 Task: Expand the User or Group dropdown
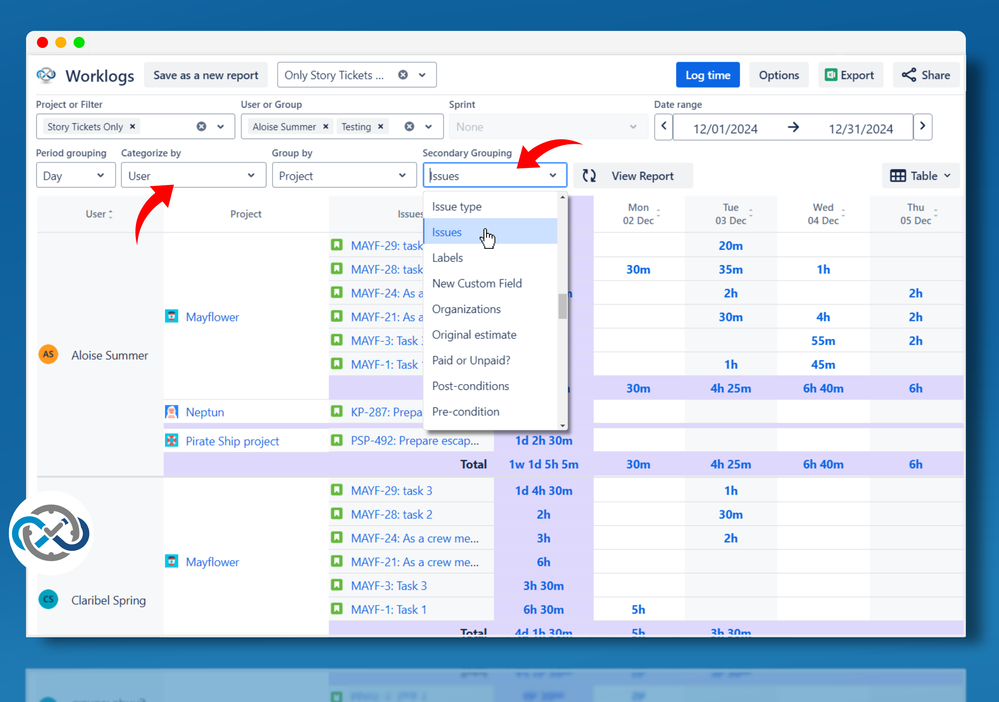(x=429, y=127)
